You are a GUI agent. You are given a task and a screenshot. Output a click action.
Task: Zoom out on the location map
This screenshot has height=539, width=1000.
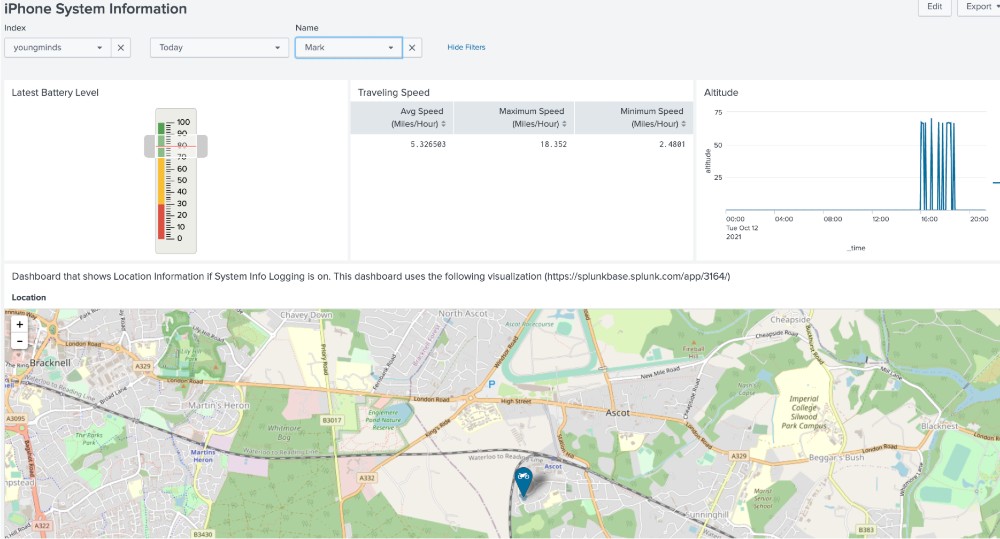[20, 341]
